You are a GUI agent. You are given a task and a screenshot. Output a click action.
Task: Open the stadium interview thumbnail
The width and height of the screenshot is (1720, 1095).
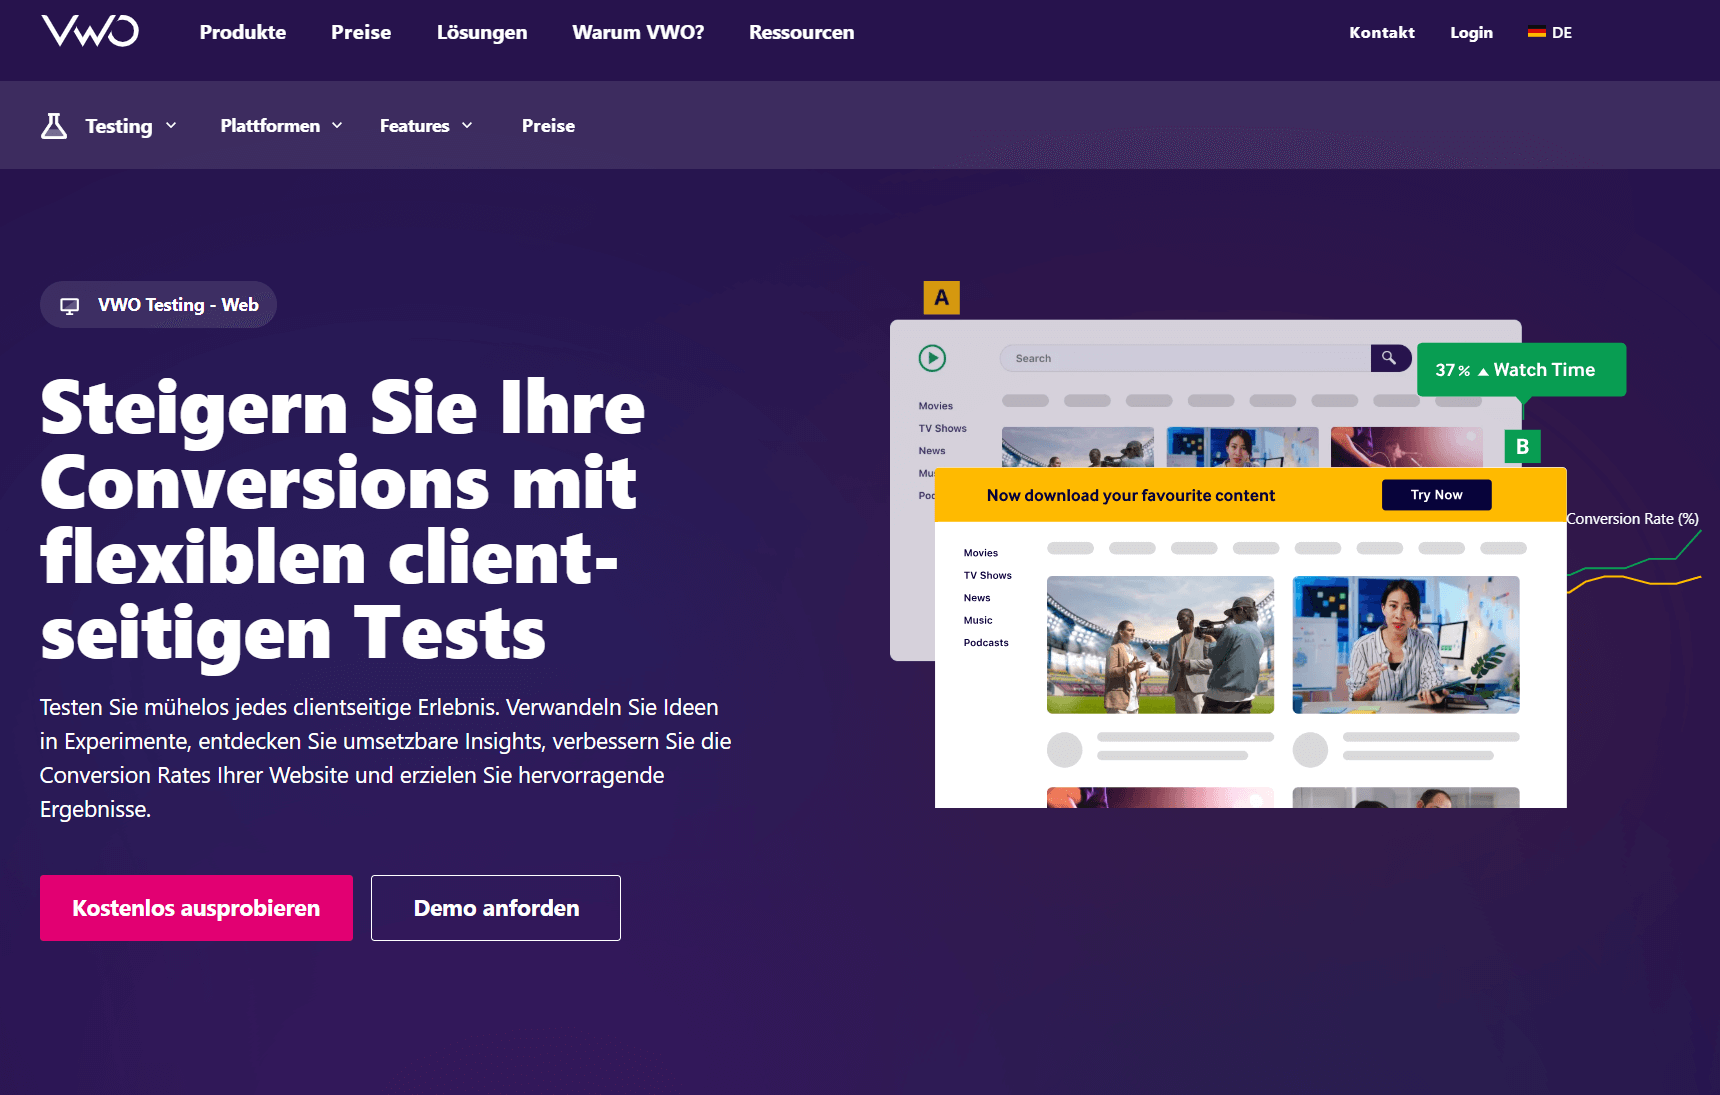tap(1160, 645)
